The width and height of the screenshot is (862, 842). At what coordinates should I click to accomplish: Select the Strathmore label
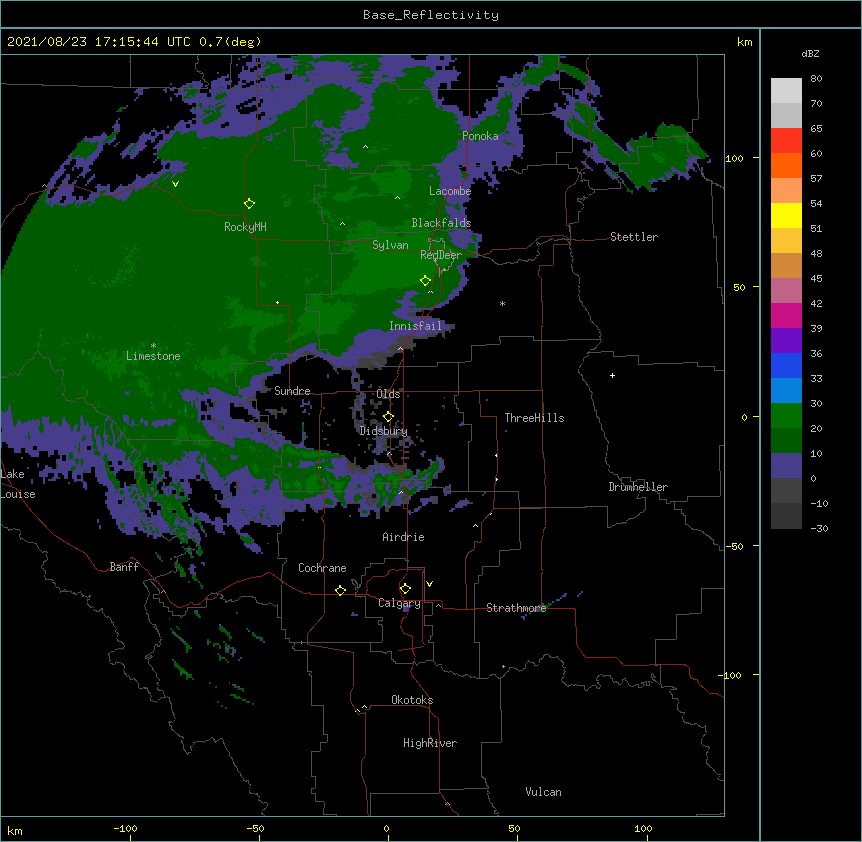(x=516, y=608)
